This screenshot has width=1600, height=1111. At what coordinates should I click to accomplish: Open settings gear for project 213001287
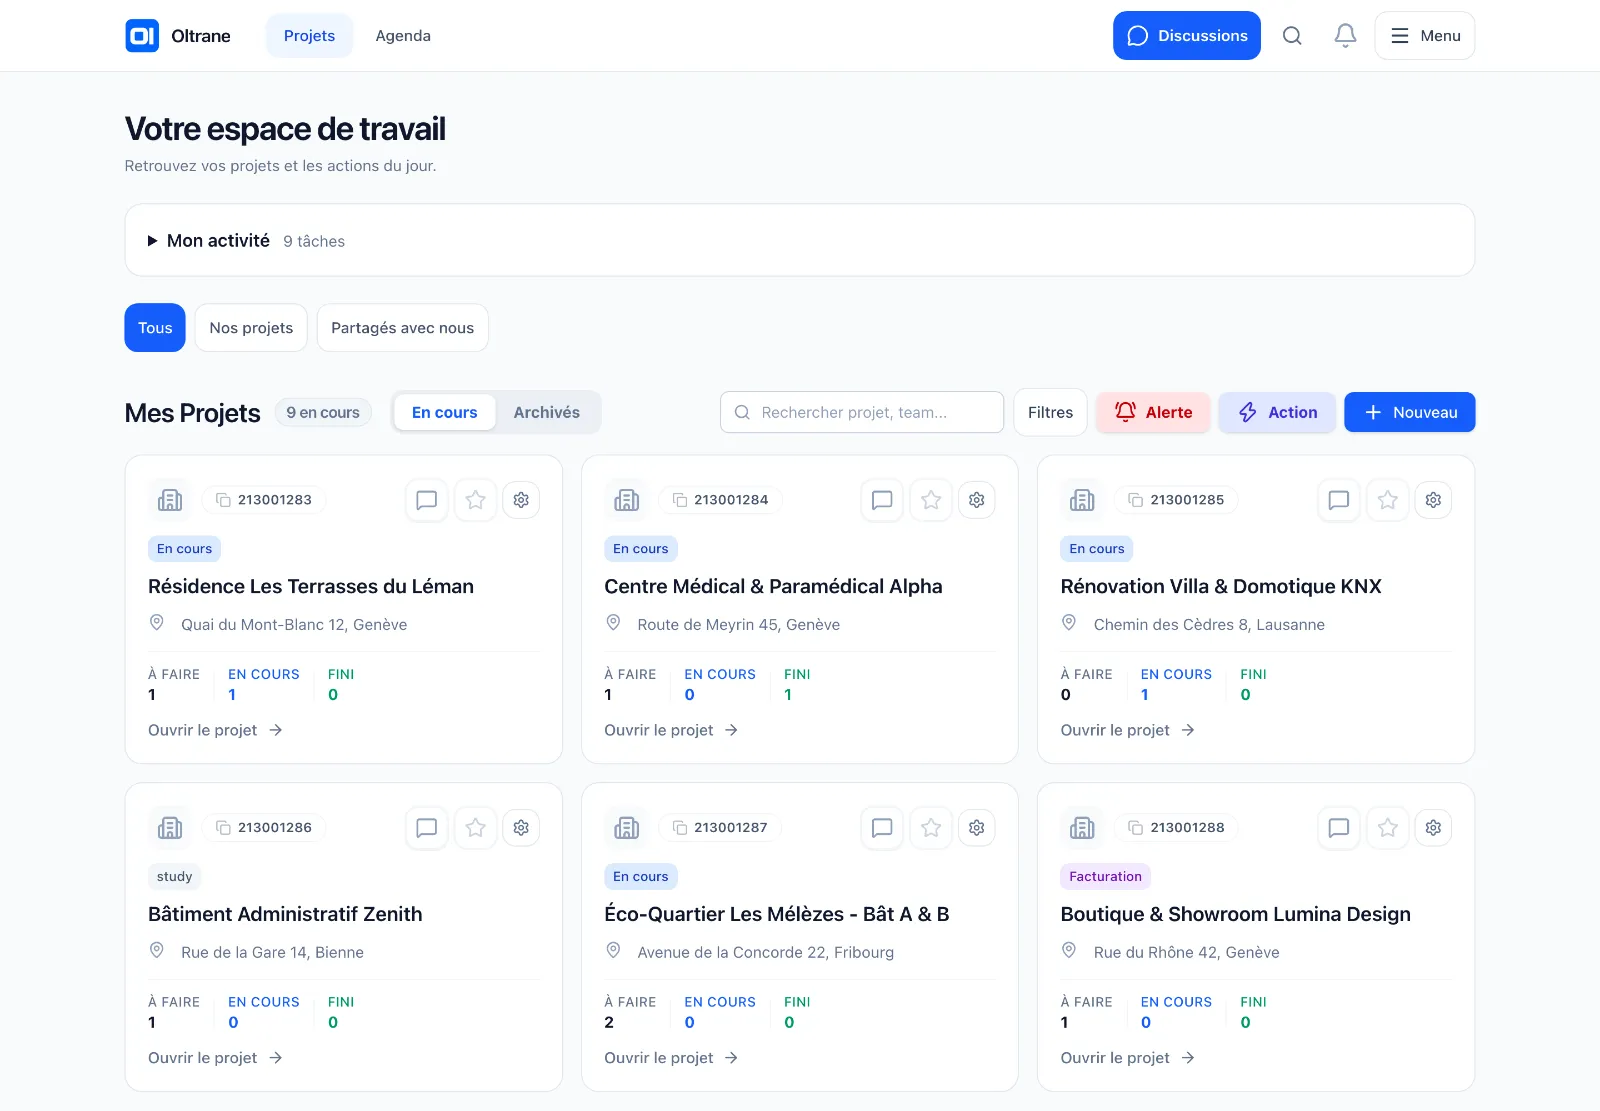click(977, 828)
